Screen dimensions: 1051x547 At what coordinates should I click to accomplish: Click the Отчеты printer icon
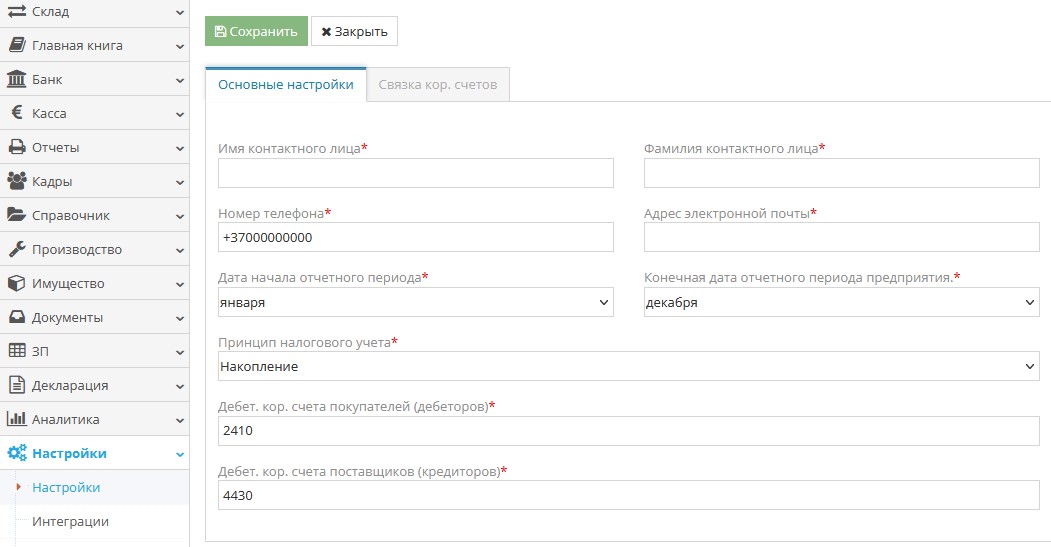(x=16, y=147)
